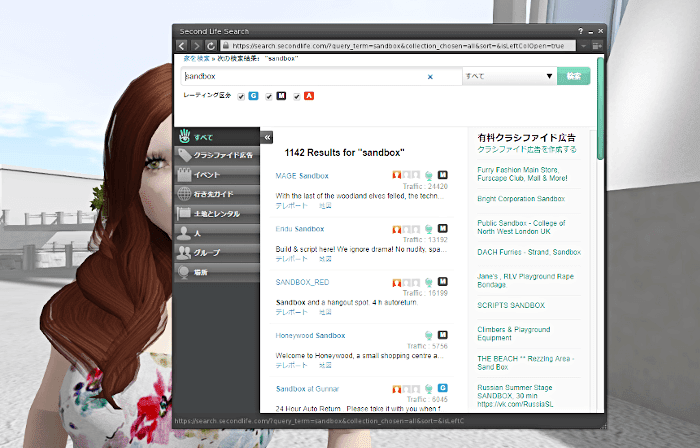Show SANDBOX_RED on map
The width and height of the screenshot is (700, 448).
[x=325, y=312]
